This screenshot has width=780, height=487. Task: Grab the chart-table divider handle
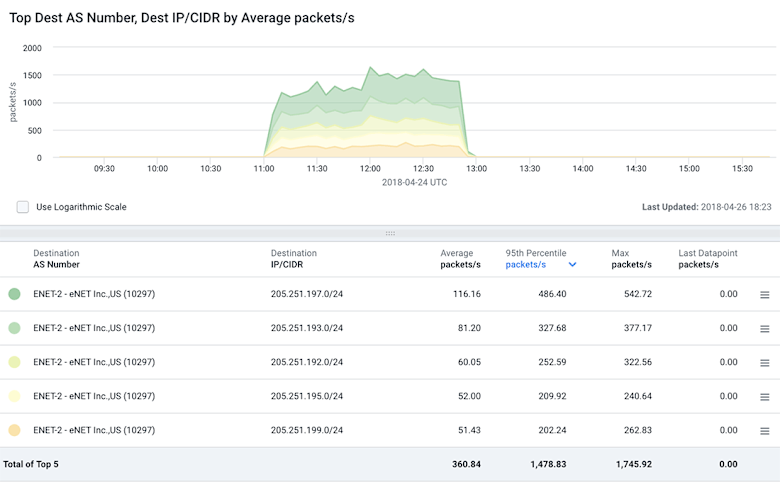[x=390, y=233]
